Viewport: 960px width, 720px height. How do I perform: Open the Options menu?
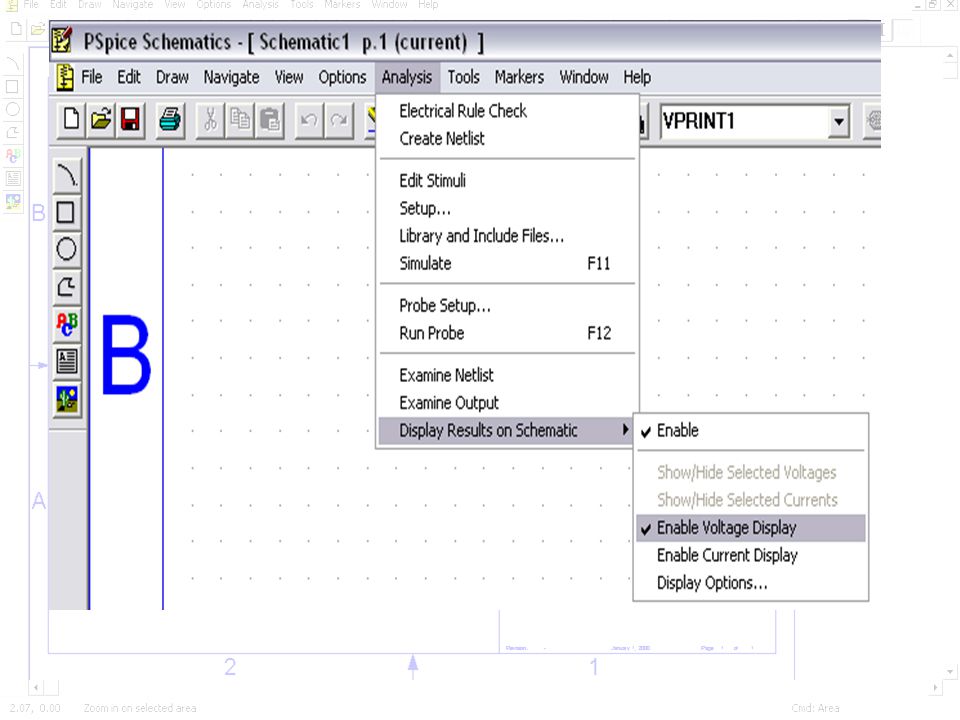click(342, 77)
